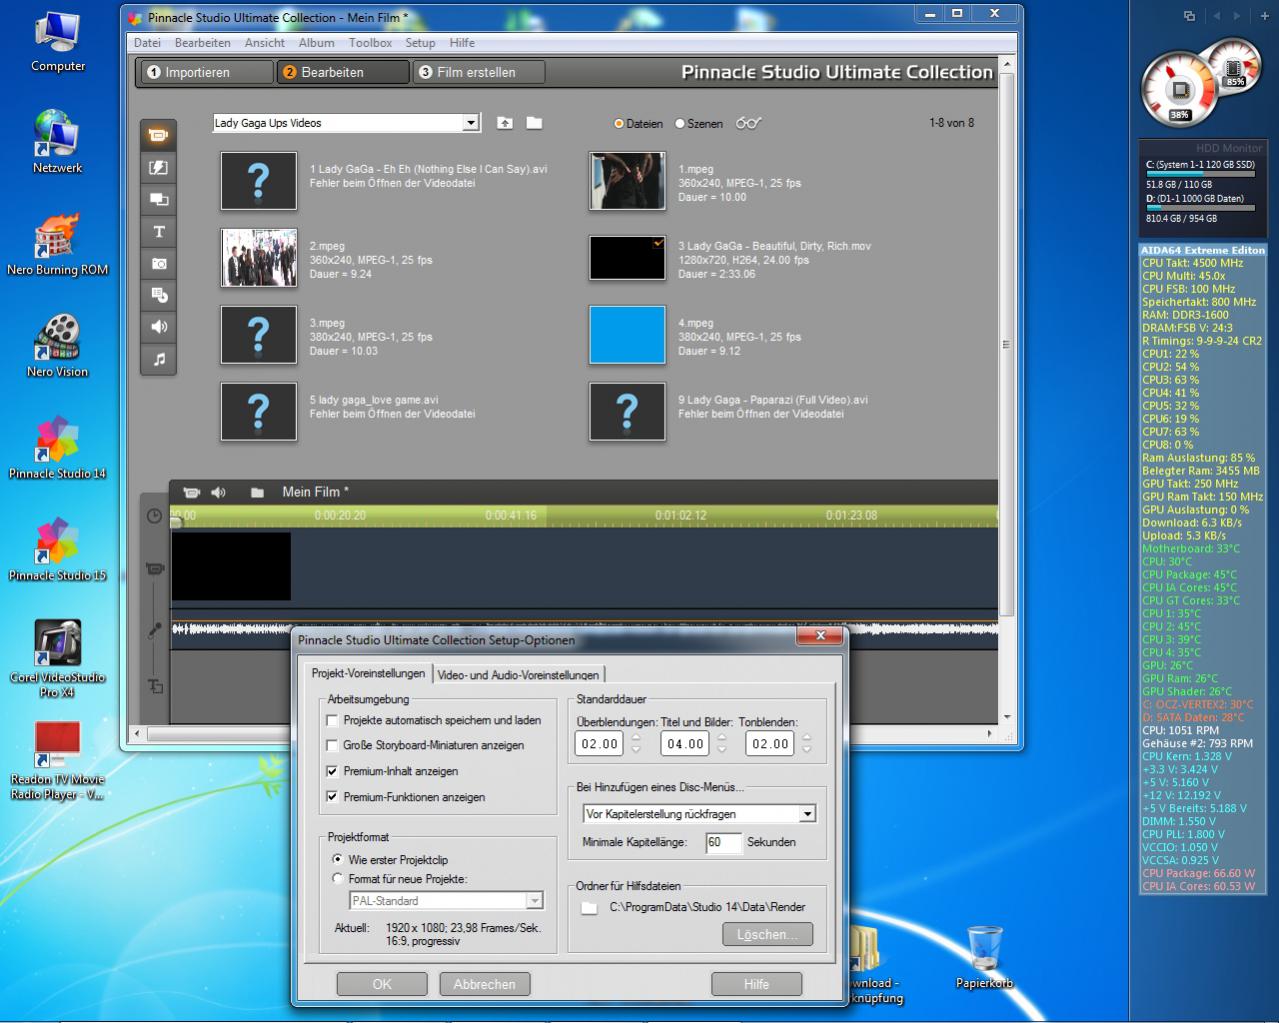The width and height of the screenshot is (1279, 1023).
Task: Click Löschen to clear render files
Action: (768, 934)
